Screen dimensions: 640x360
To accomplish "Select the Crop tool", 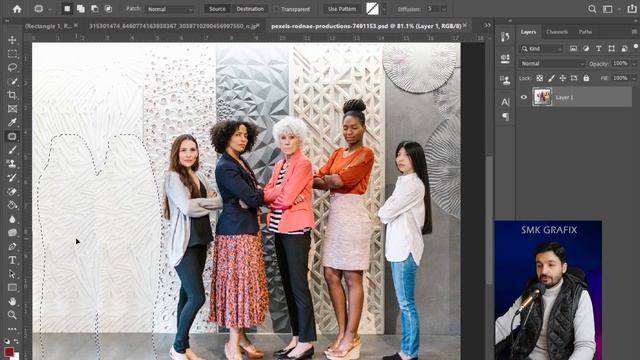I will click(12, 95).
